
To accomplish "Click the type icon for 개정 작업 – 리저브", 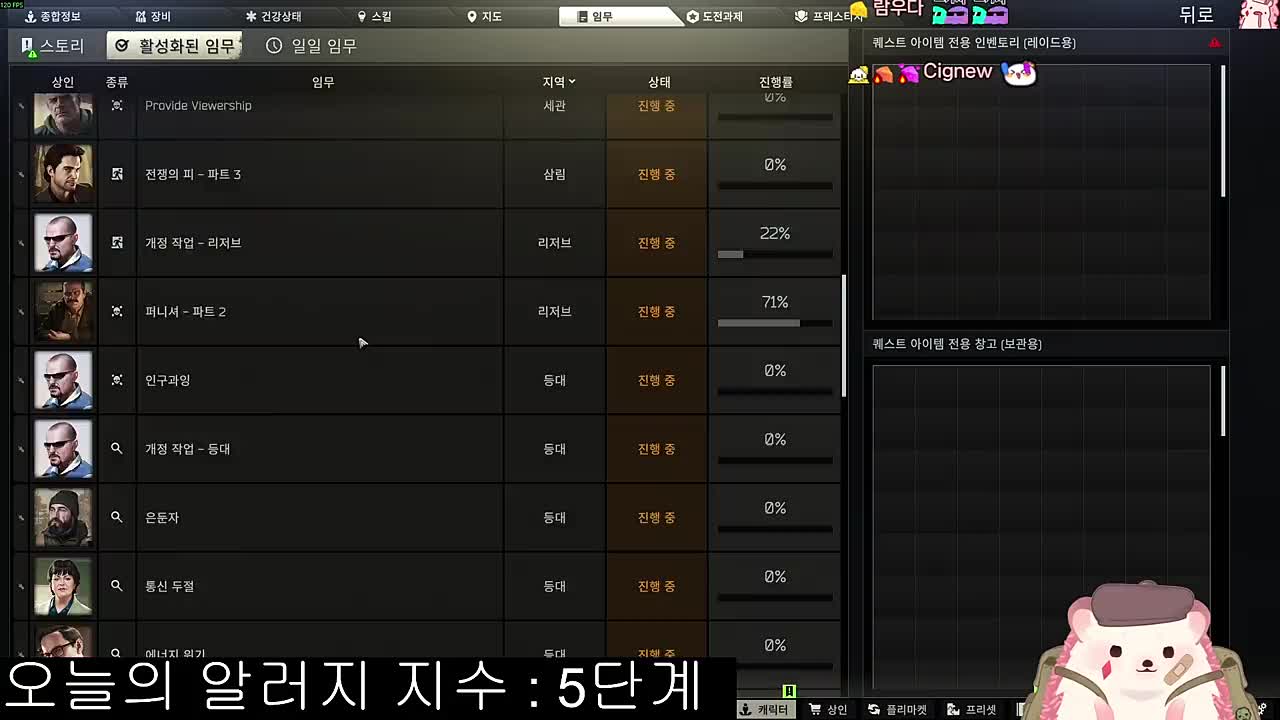I will [117, 243].
